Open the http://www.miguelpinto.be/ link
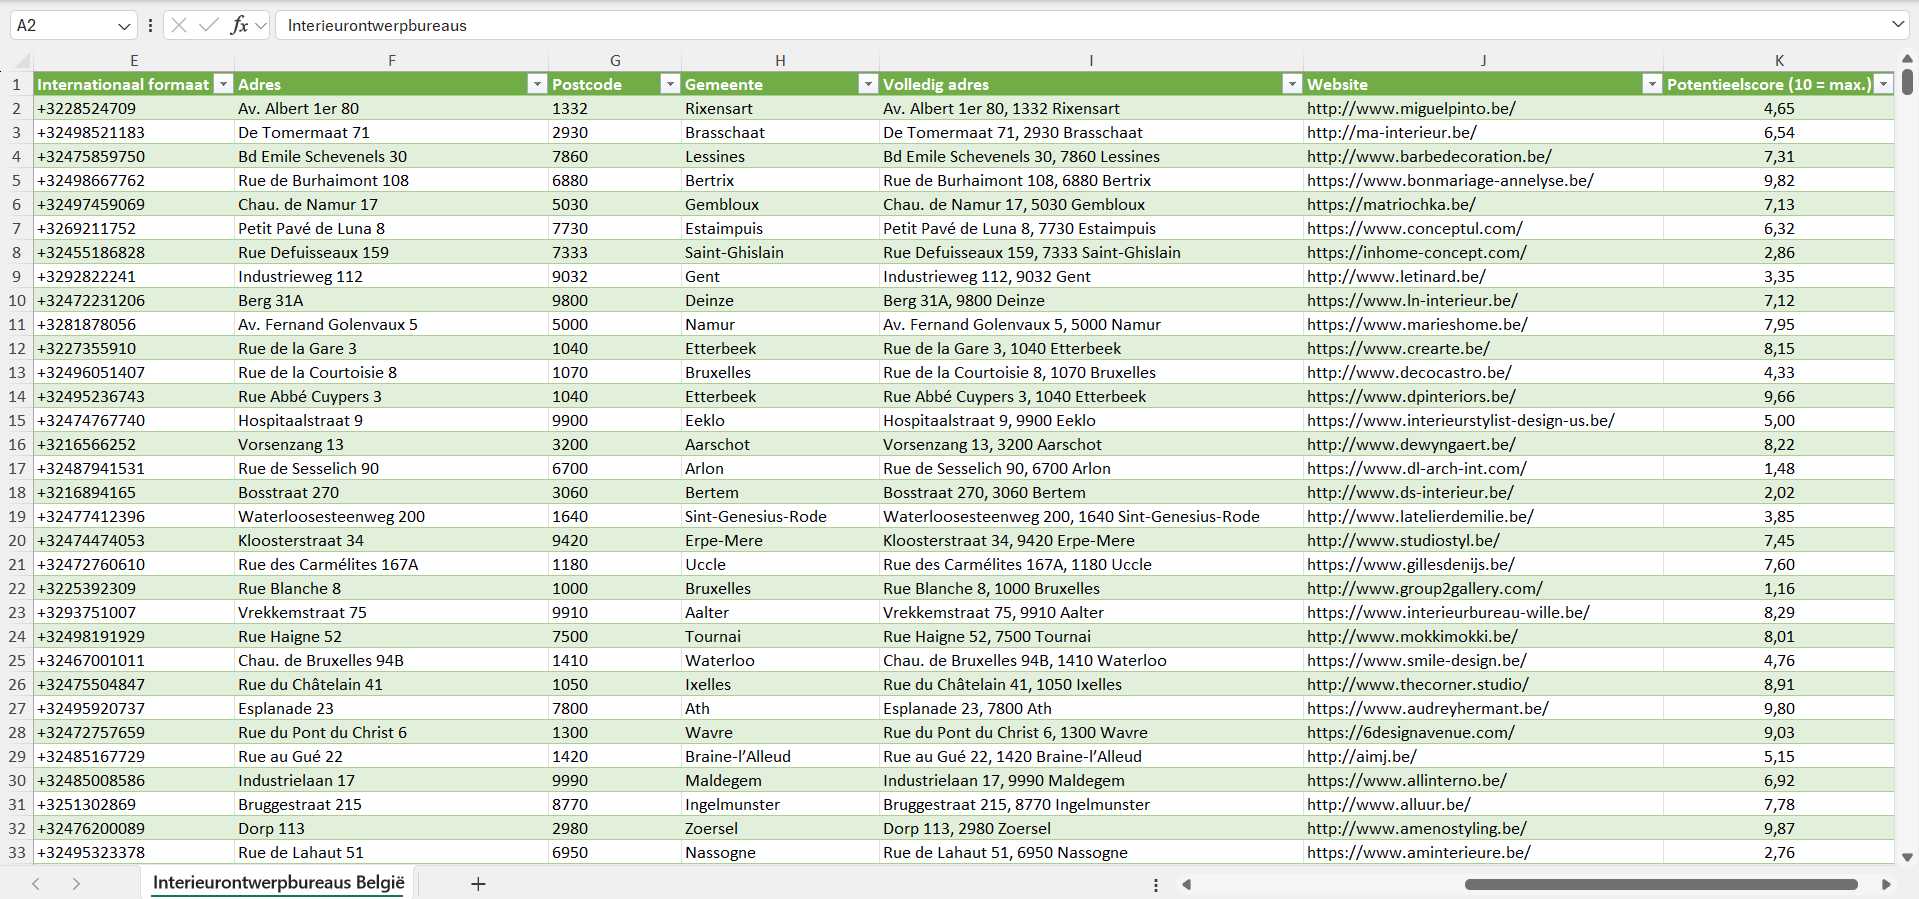This screenshot has height=899, width=1919. click(1410, 108)
